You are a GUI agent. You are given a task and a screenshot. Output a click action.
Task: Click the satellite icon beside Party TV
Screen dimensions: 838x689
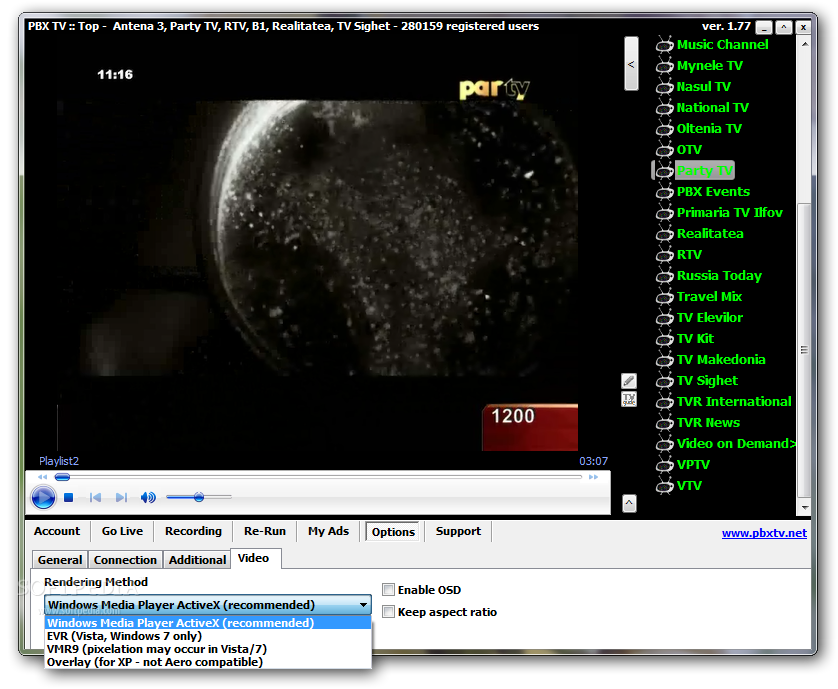point(664,171)
